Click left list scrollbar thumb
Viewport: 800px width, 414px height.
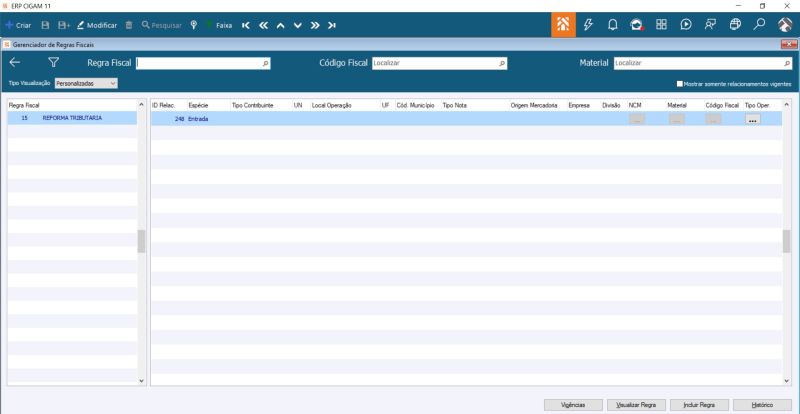[141, 241]
